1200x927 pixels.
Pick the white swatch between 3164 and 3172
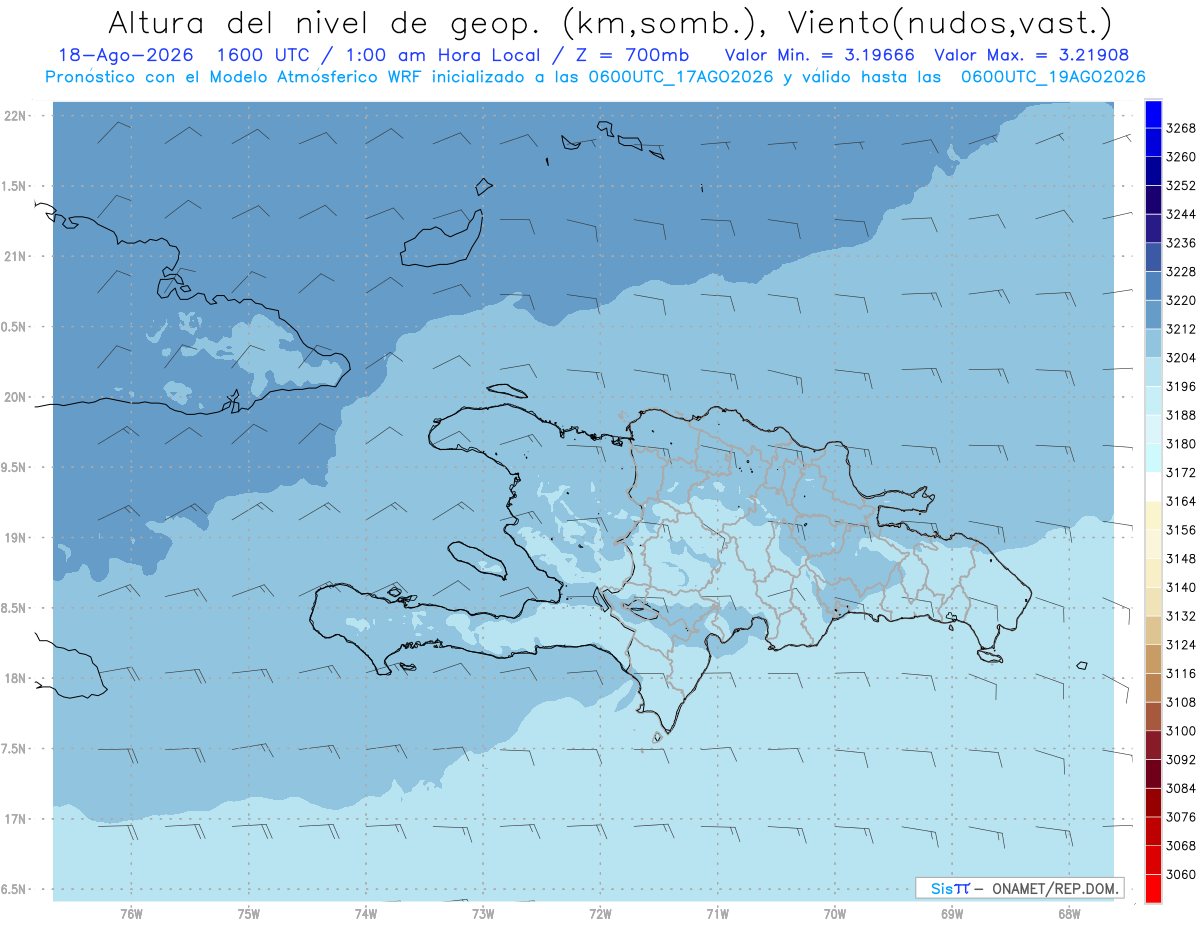click(1153, 486)
